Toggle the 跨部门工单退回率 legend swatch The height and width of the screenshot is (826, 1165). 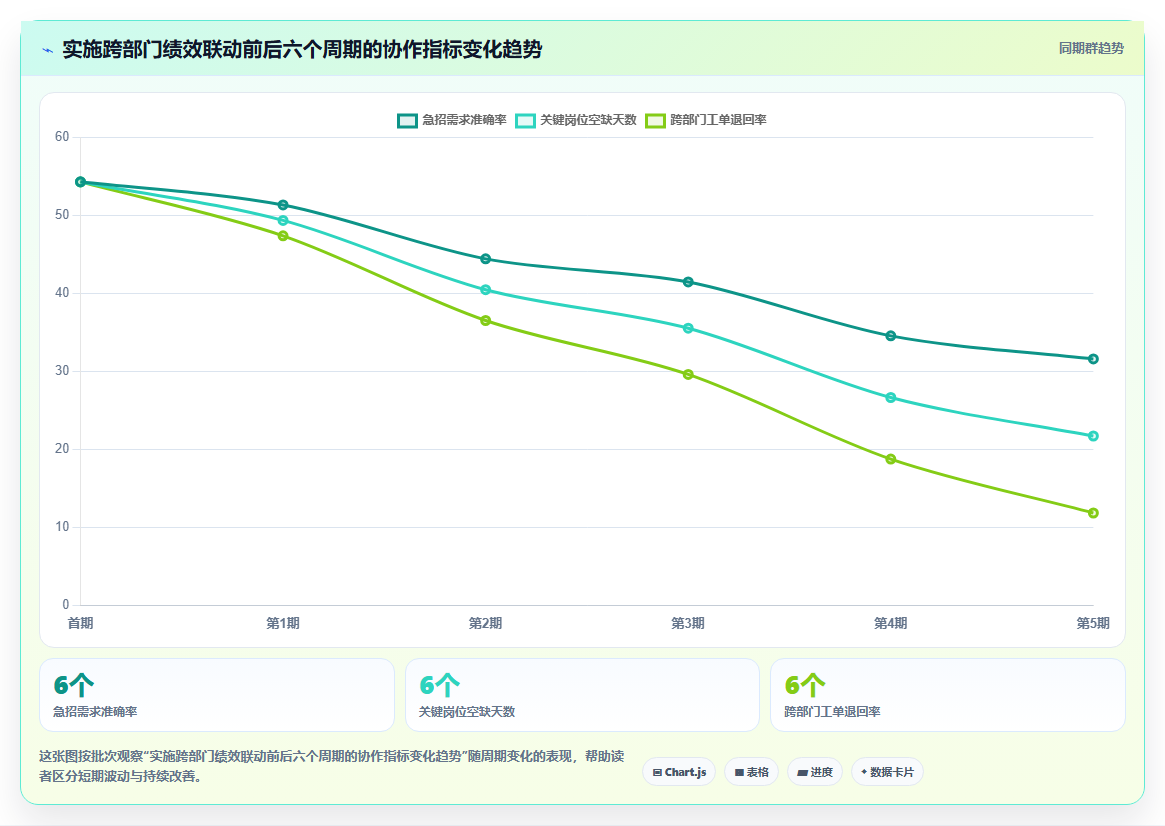[655, 120]
